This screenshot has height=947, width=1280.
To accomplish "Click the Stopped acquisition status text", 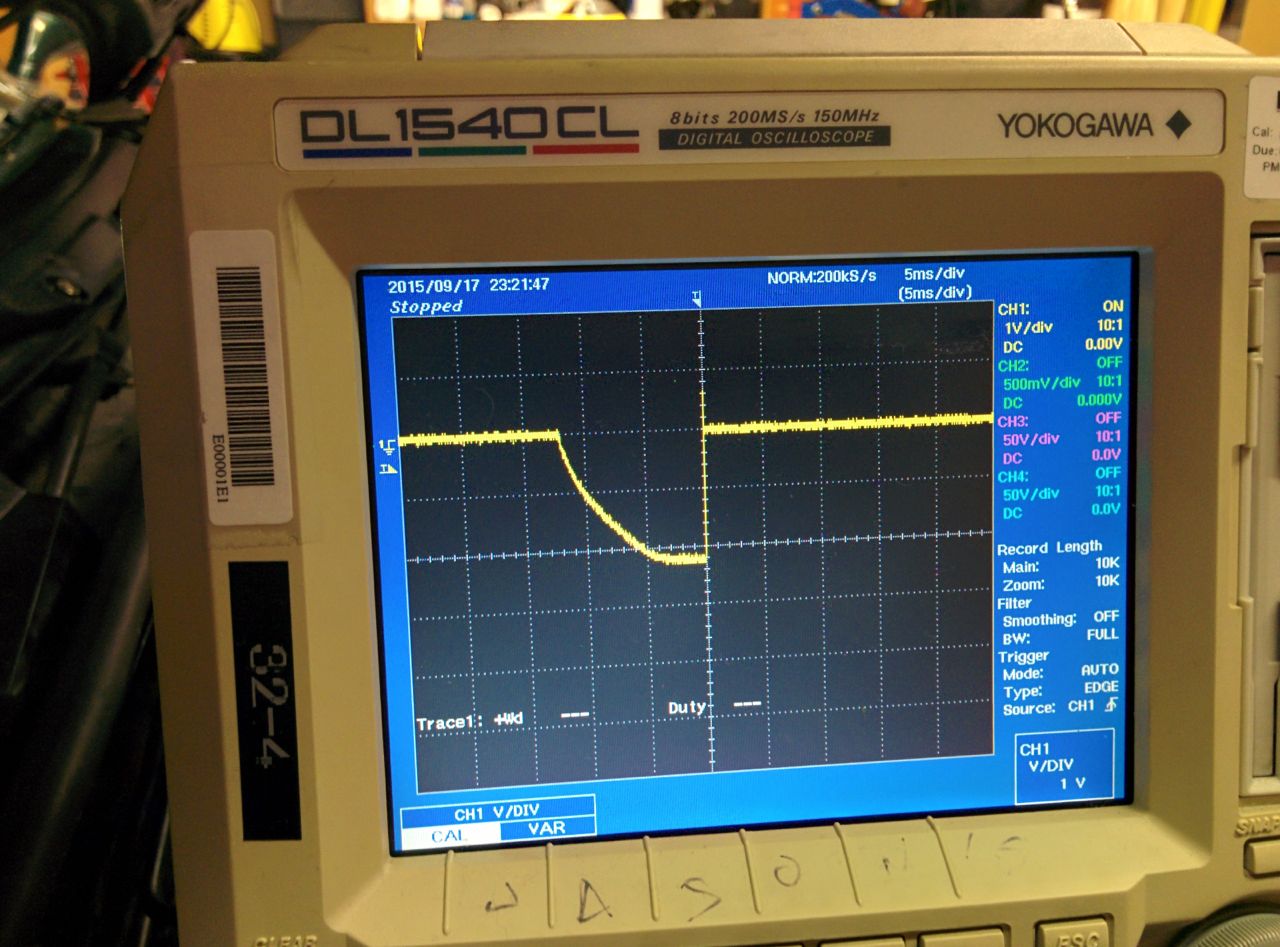I will (x=426, y=306).
